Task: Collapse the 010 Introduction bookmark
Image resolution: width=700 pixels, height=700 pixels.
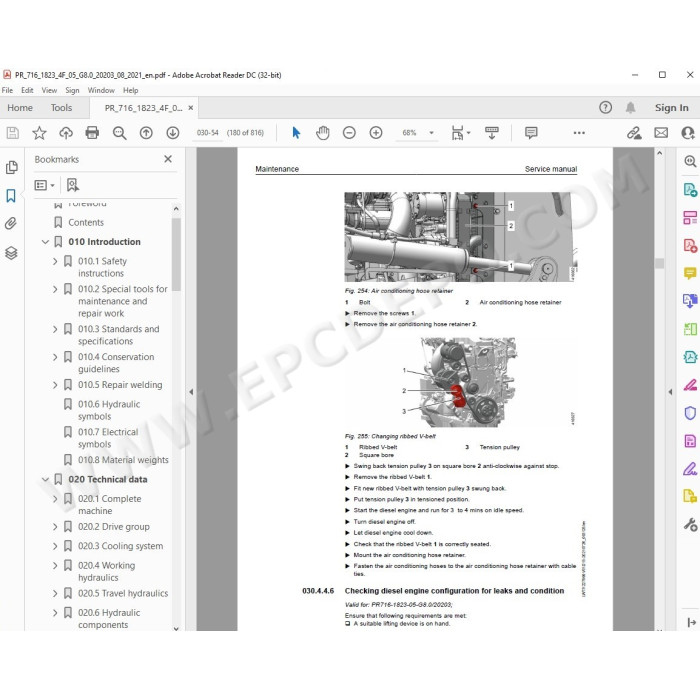Action: coord(45,242)
